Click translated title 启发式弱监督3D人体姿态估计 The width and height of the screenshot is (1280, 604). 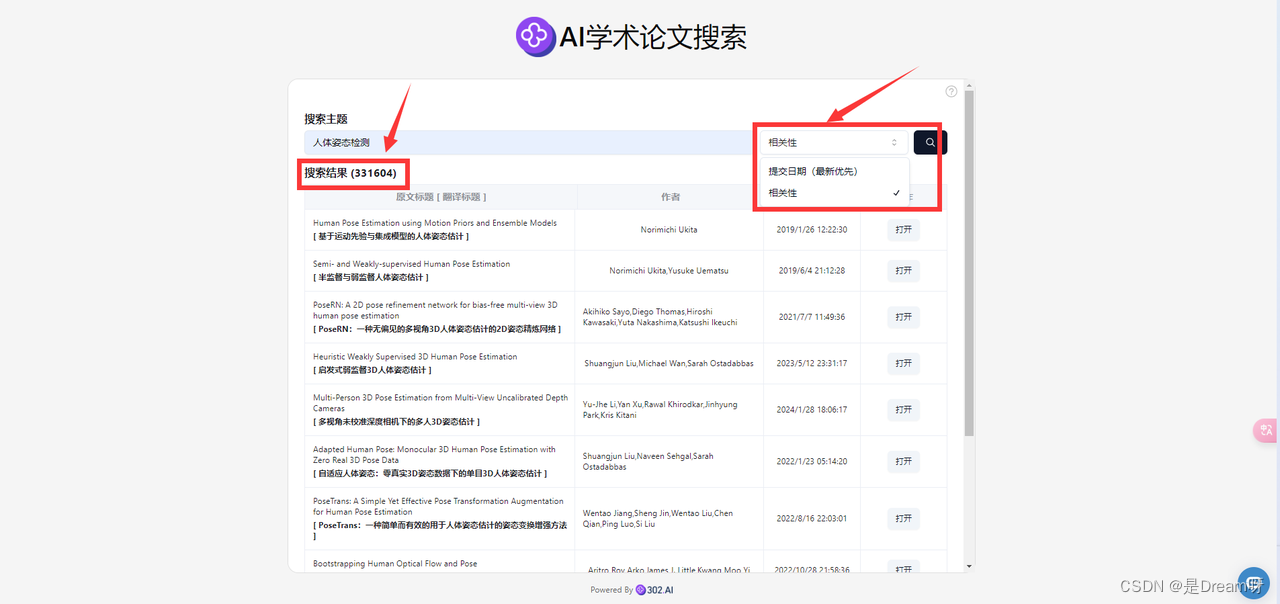point(373,370)
